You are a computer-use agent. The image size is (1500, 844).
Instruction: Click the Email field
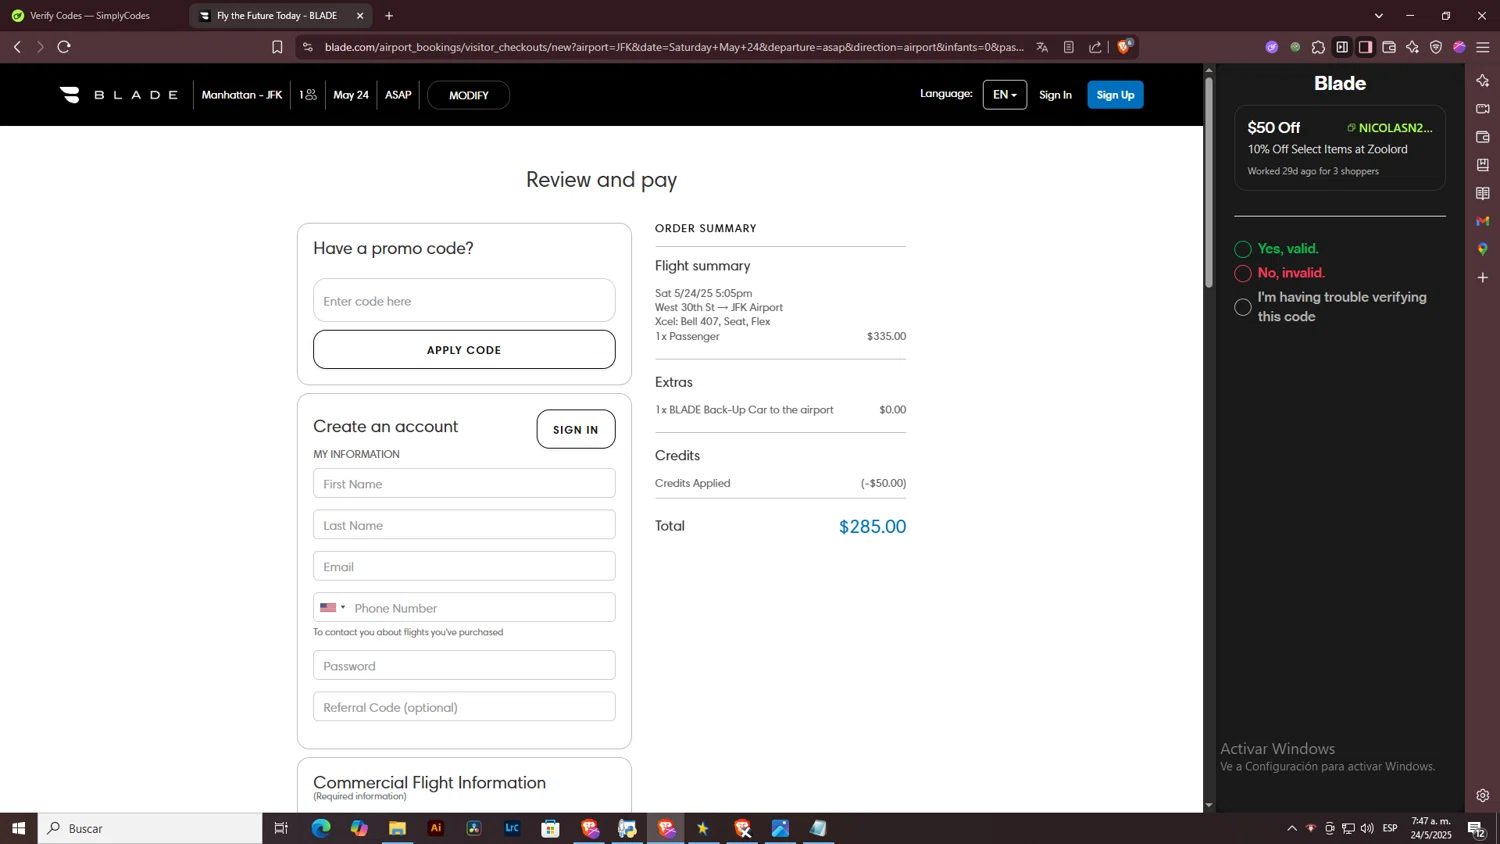coord(464,566)
